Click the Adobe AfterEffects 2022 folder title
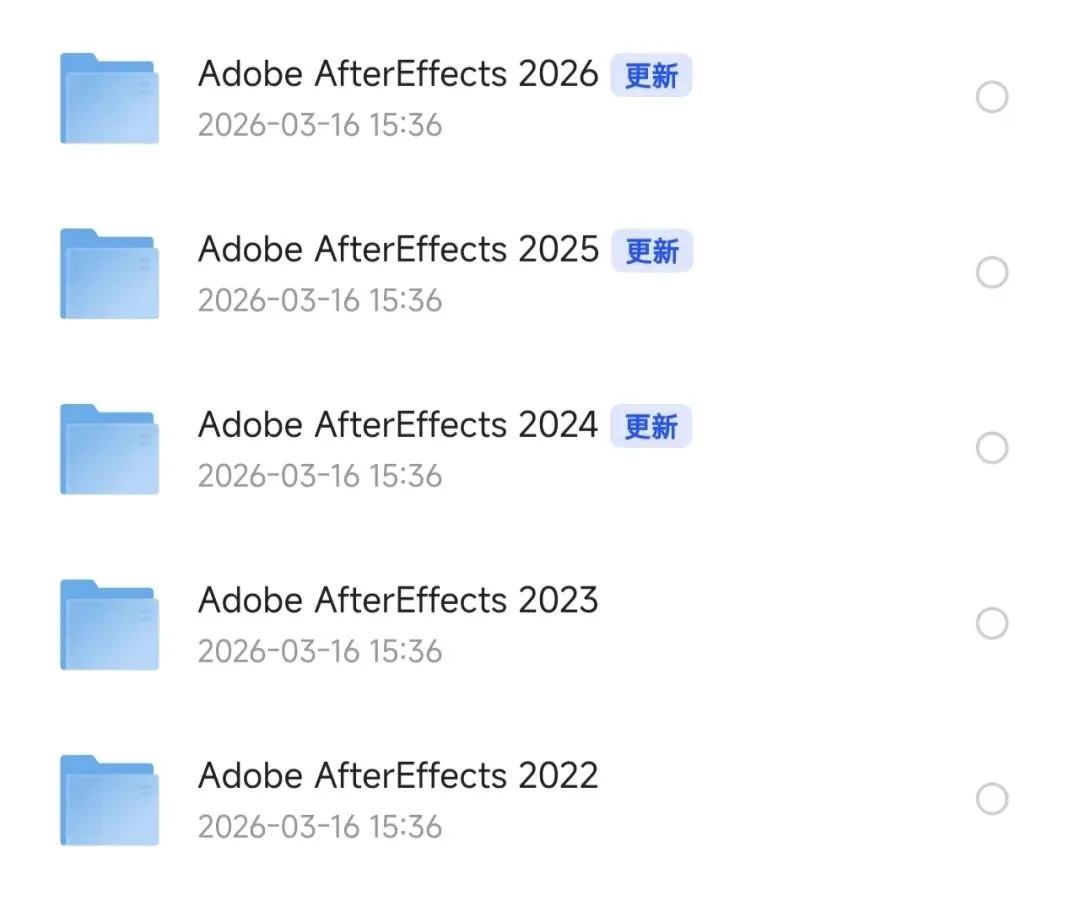Viewport: 1080px width, 912px height. [398, 776]
